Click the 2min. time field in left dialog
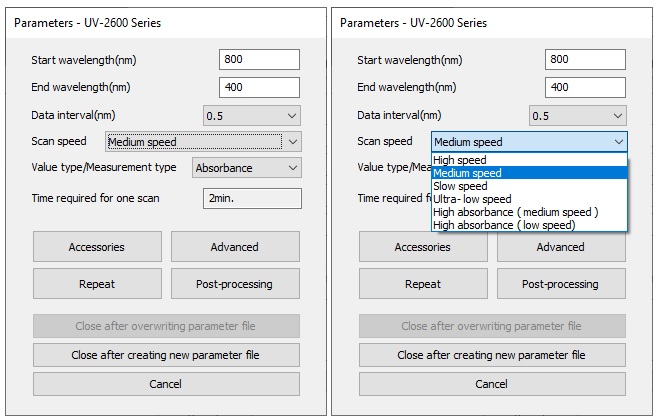This screenshot has width=657, height=420. (x=252, y=198)
